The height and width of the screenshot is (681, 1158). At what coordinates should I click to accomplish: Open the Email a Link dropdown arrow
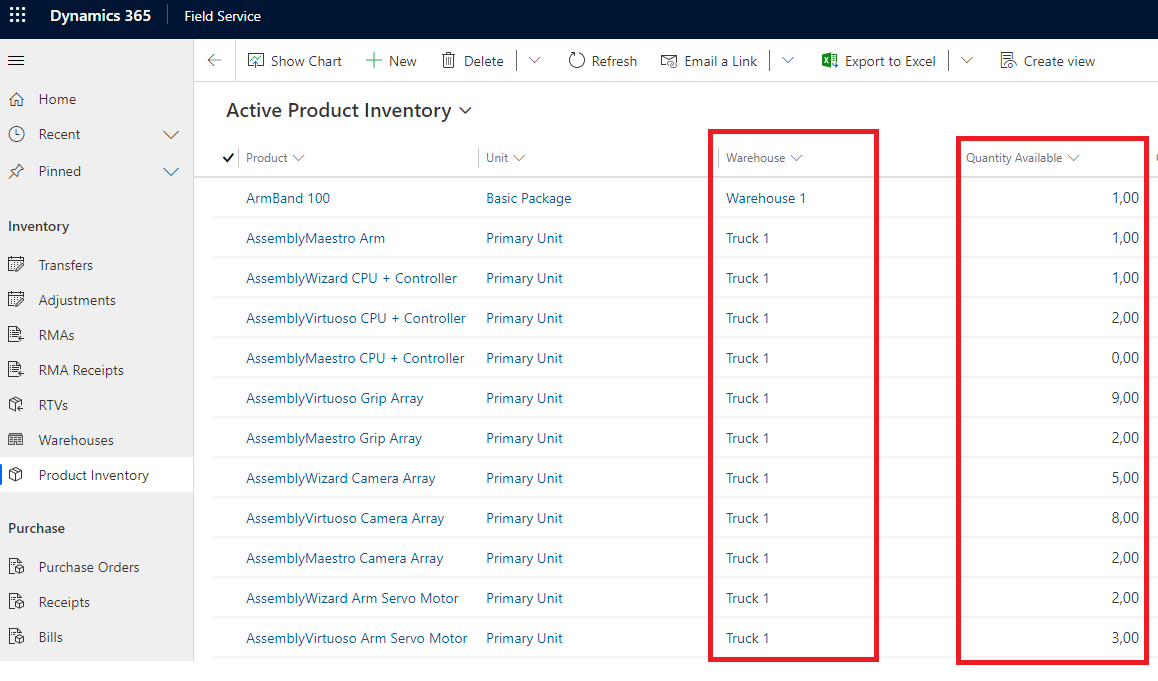[x=788, y=61]
